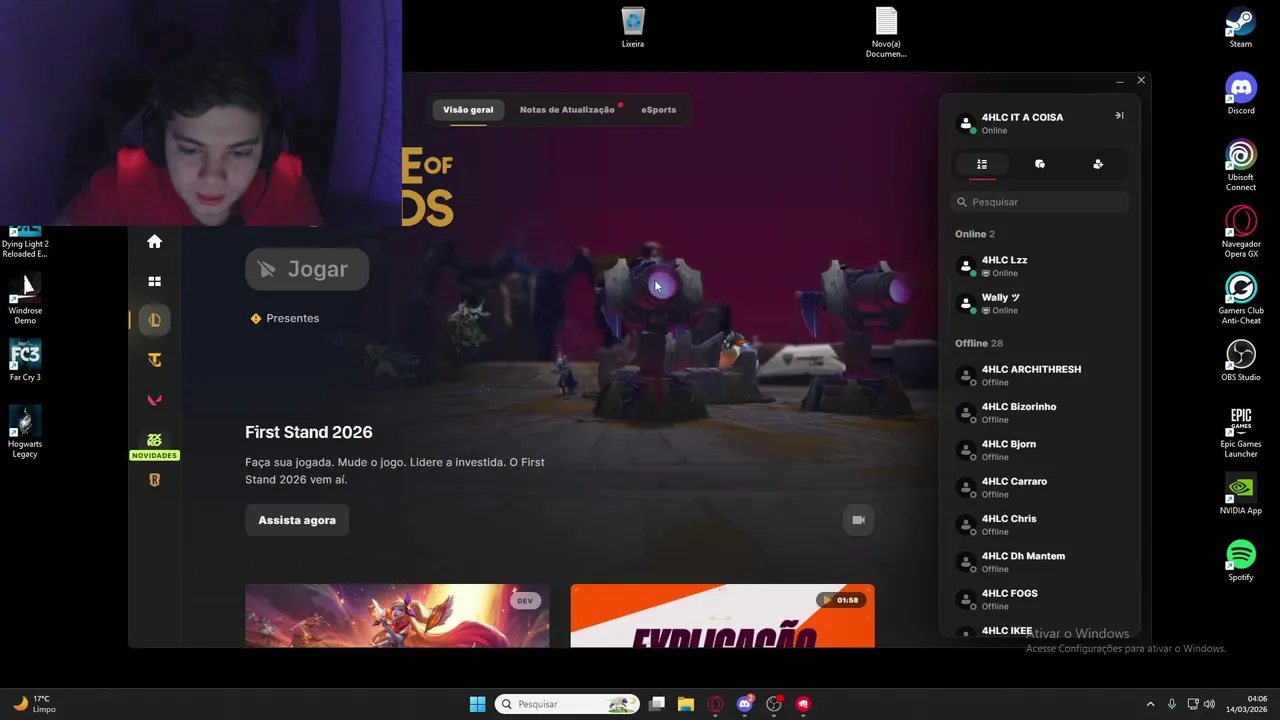Select the Lixeira recycle bin icon
The width and height of the screenshot is (1280, 720).
click(x=633, y=27)
